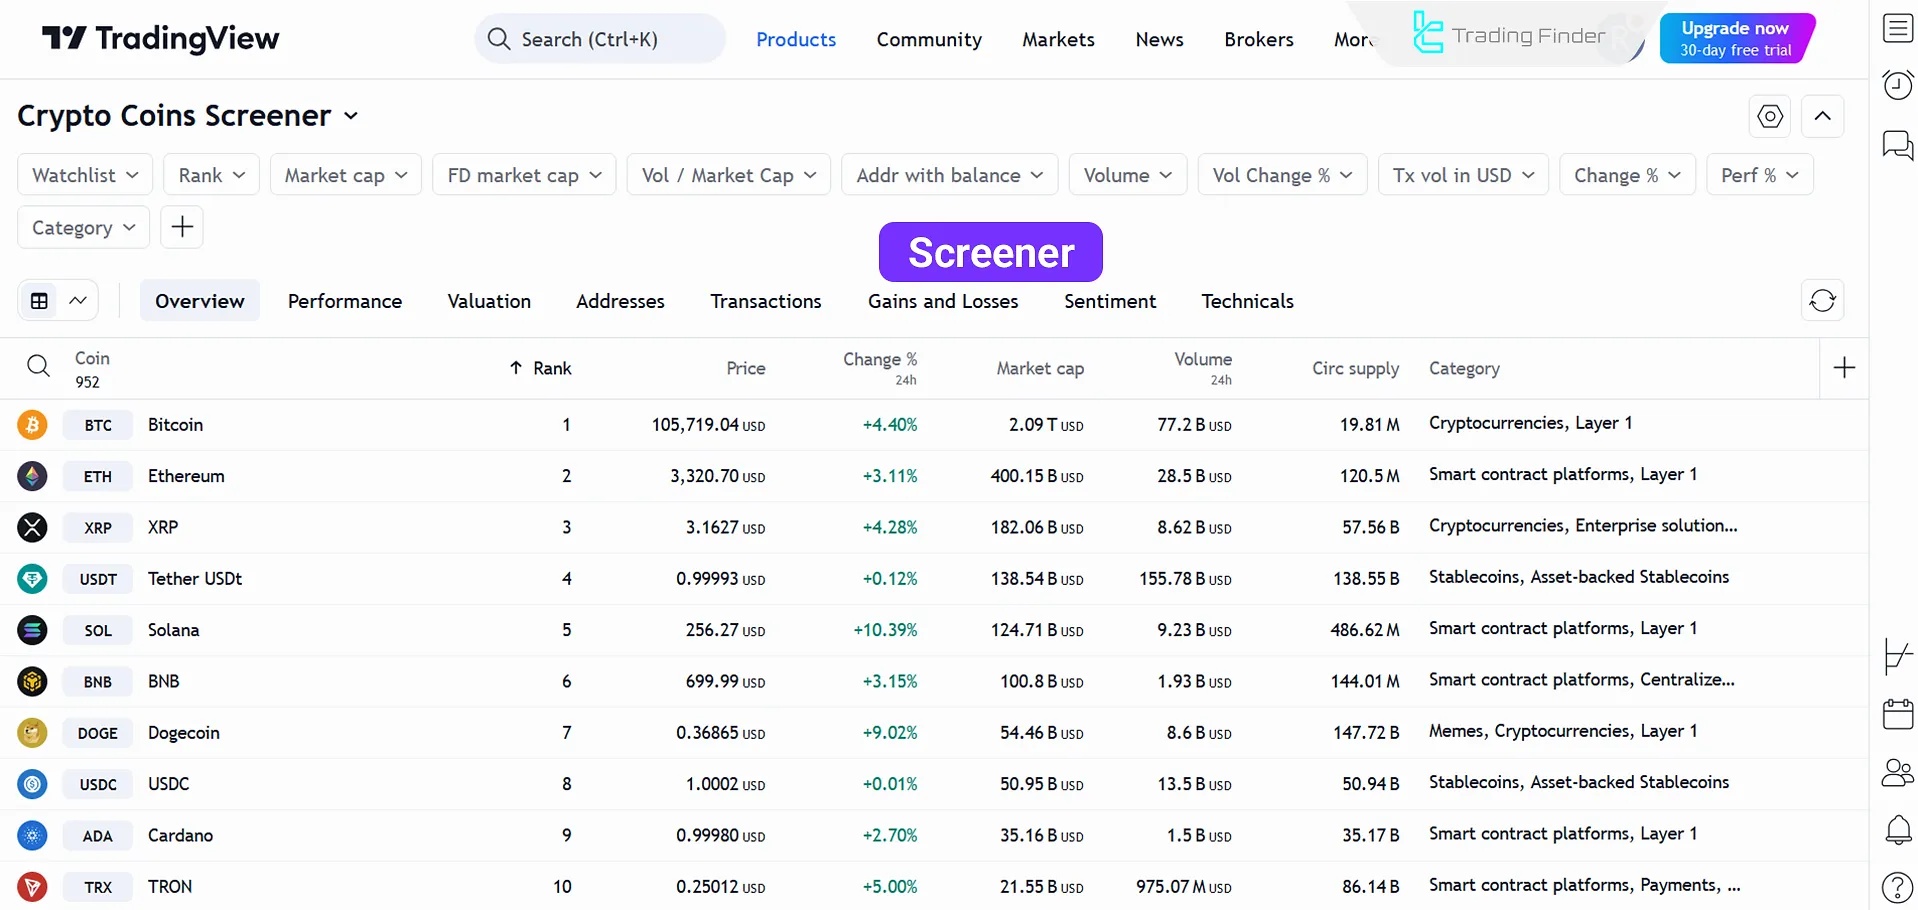Image resolution: width=1918 pixels, height=910 pixels.
Task: Switch to the Valuation tab
Action: [489, 301]
